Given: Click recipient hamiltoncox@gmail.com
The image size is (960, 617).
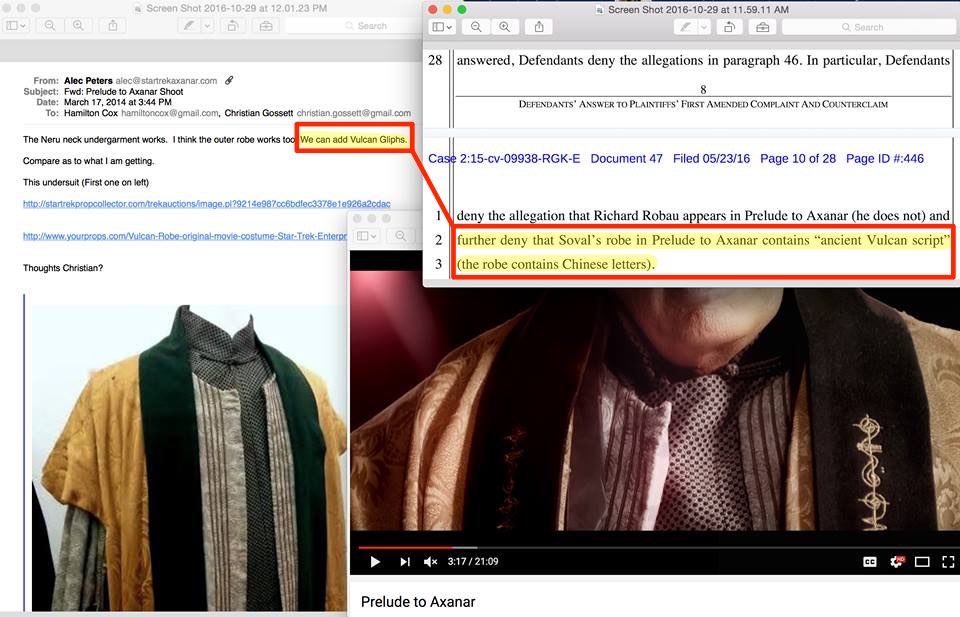Looking at the screenshot, I should [170, 113].
